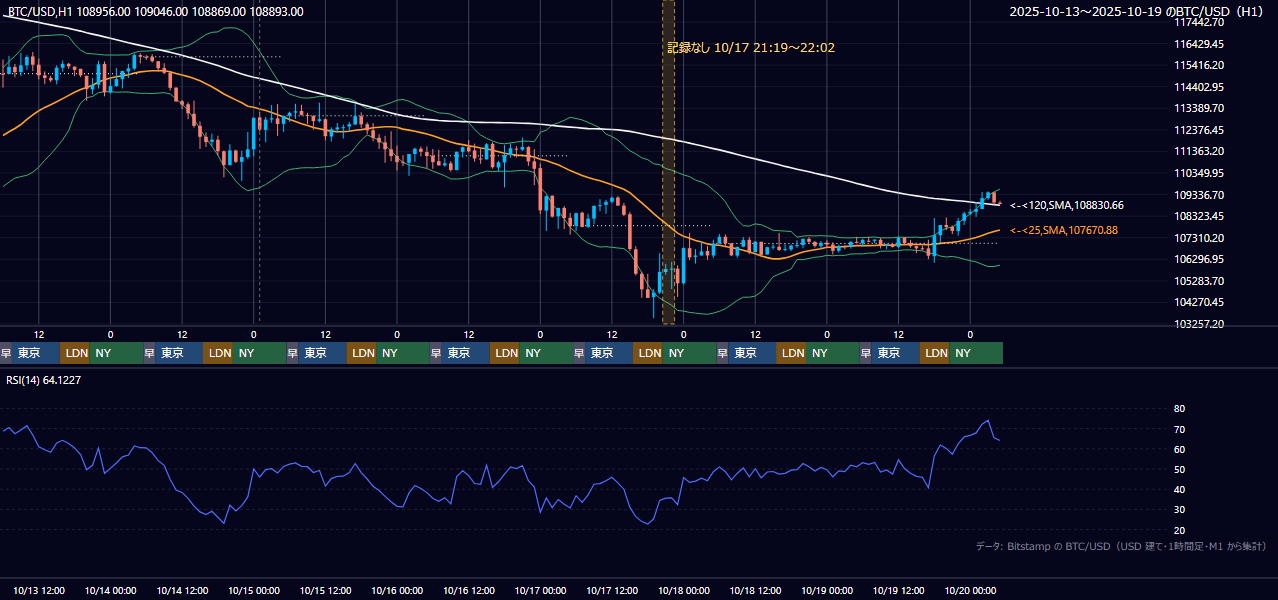The width and height of the screenshot is (1278, 600).
Task: Click RSI axis level 30
Action: click(1179, 509)
